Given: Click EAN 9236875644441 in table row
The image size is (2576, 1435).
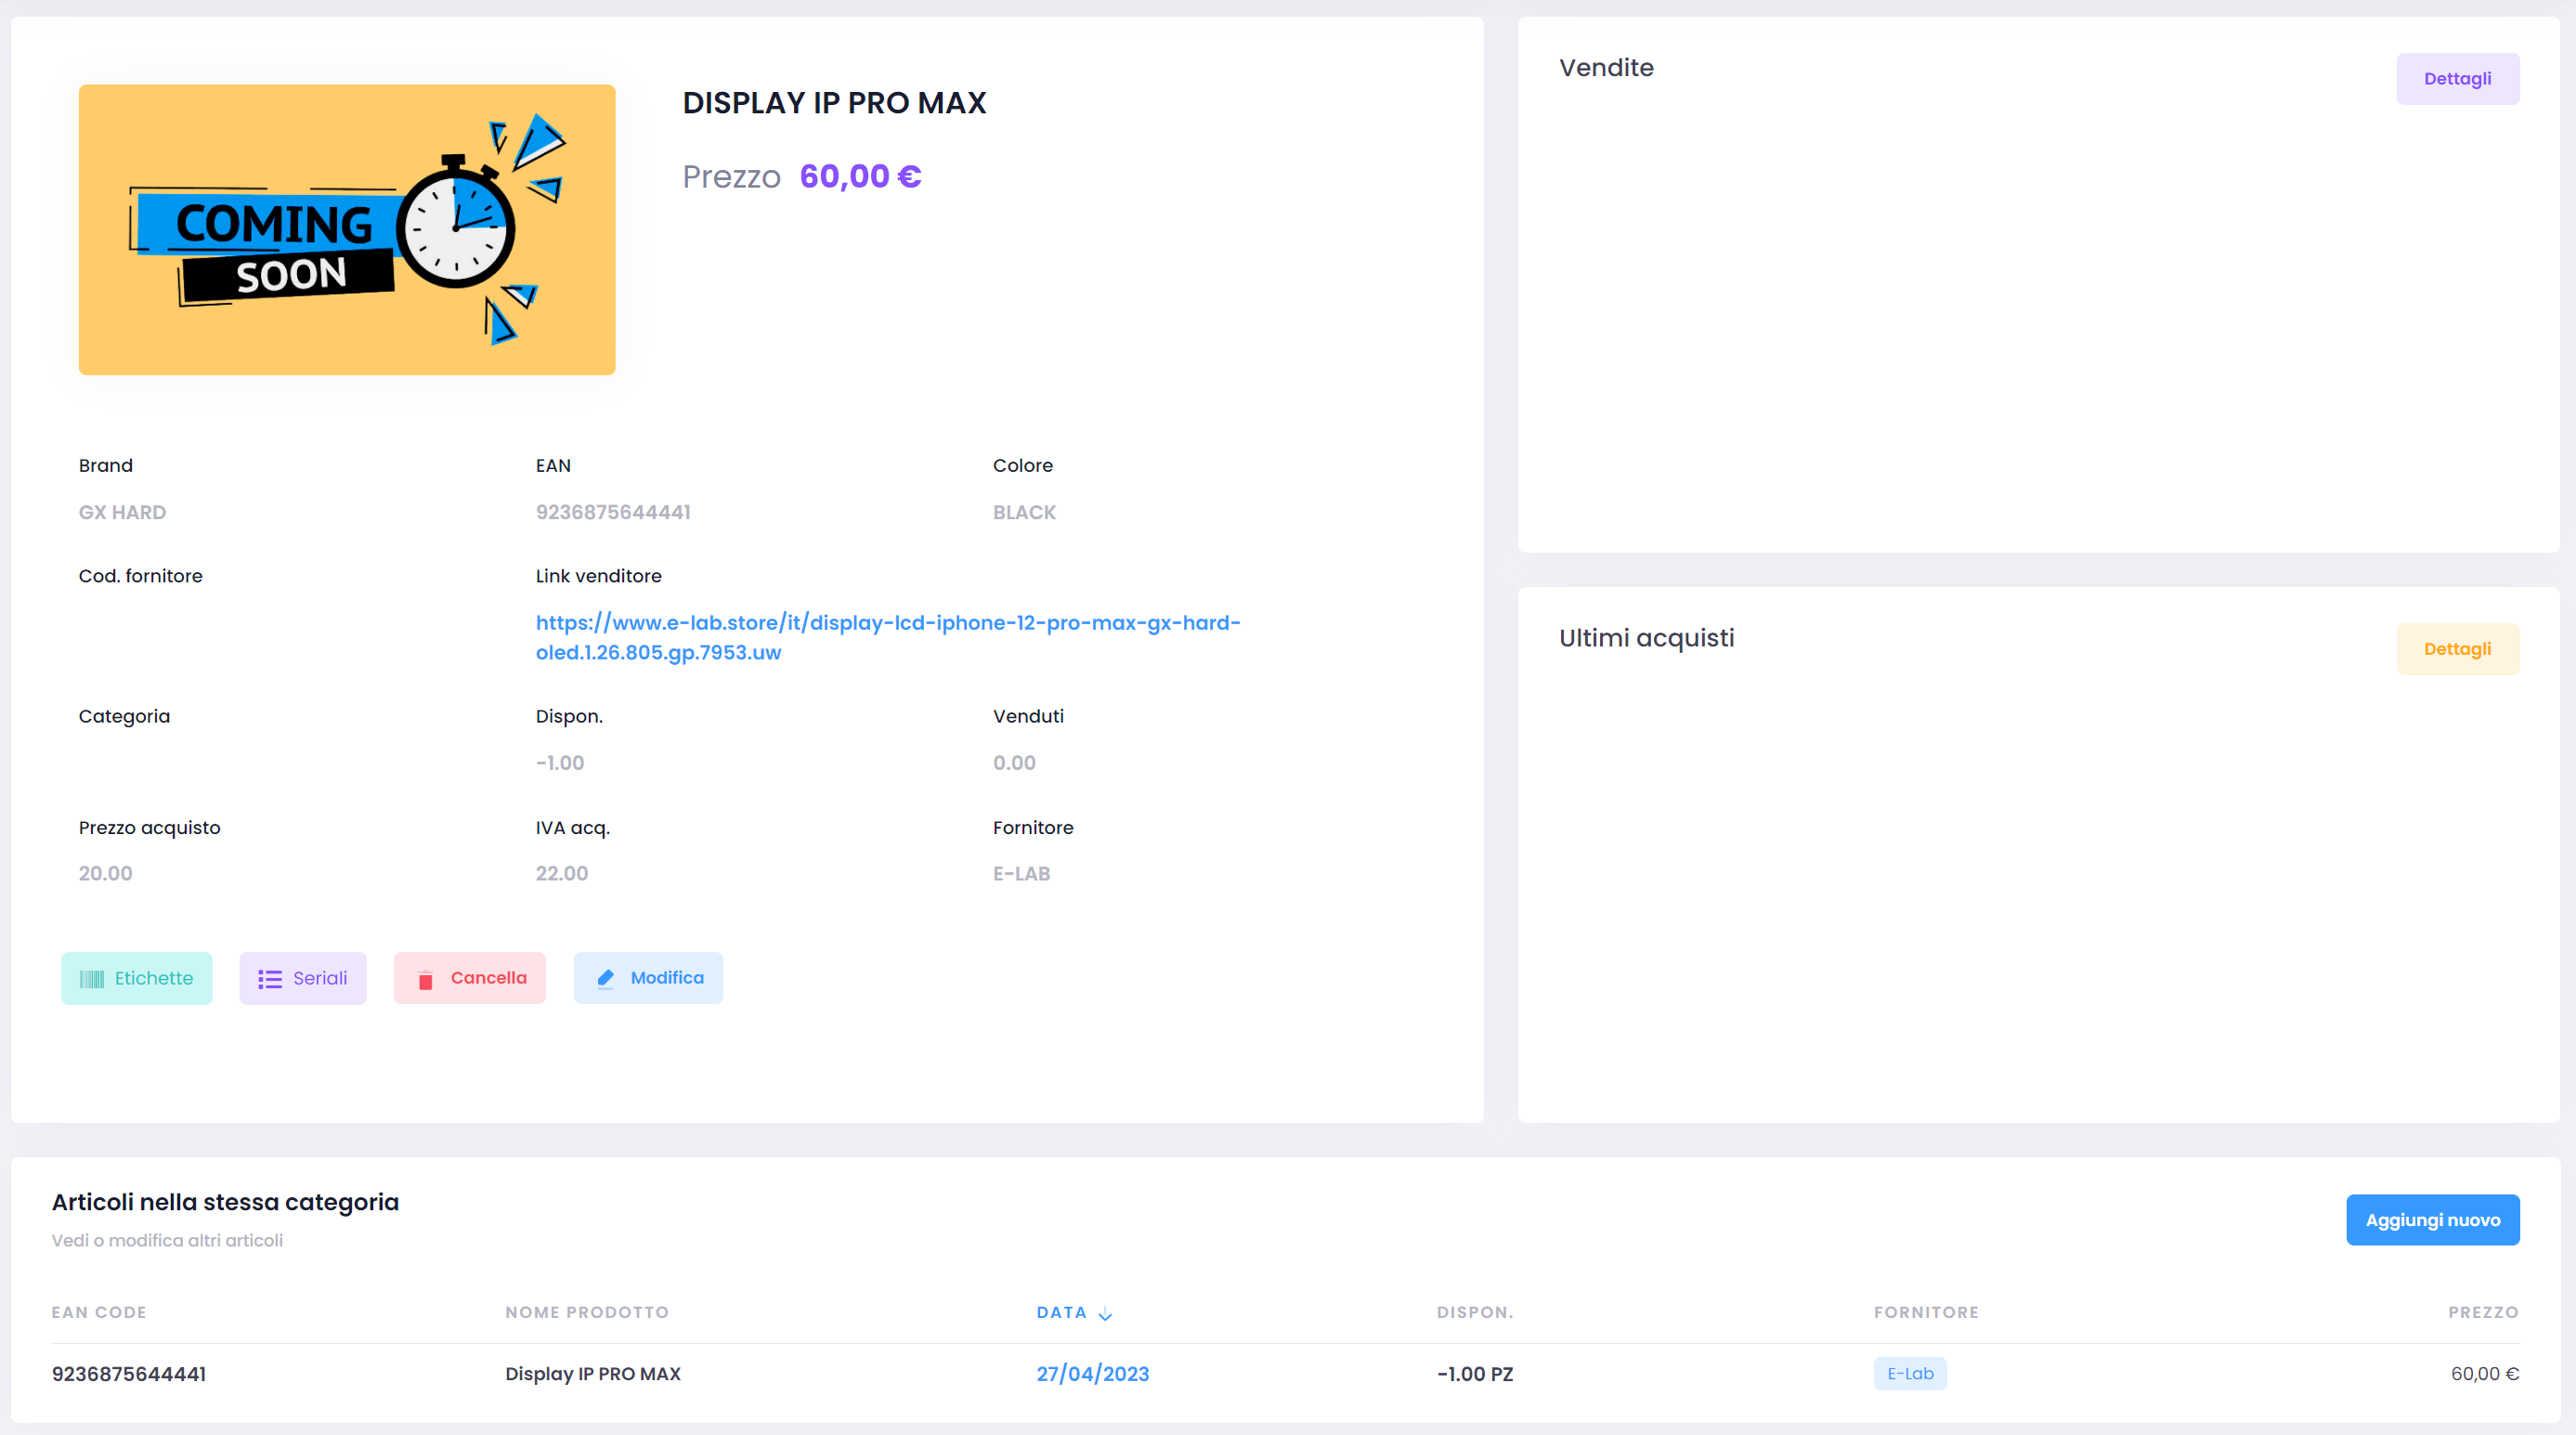Looking at the screenshot, I should [129, 1374].
